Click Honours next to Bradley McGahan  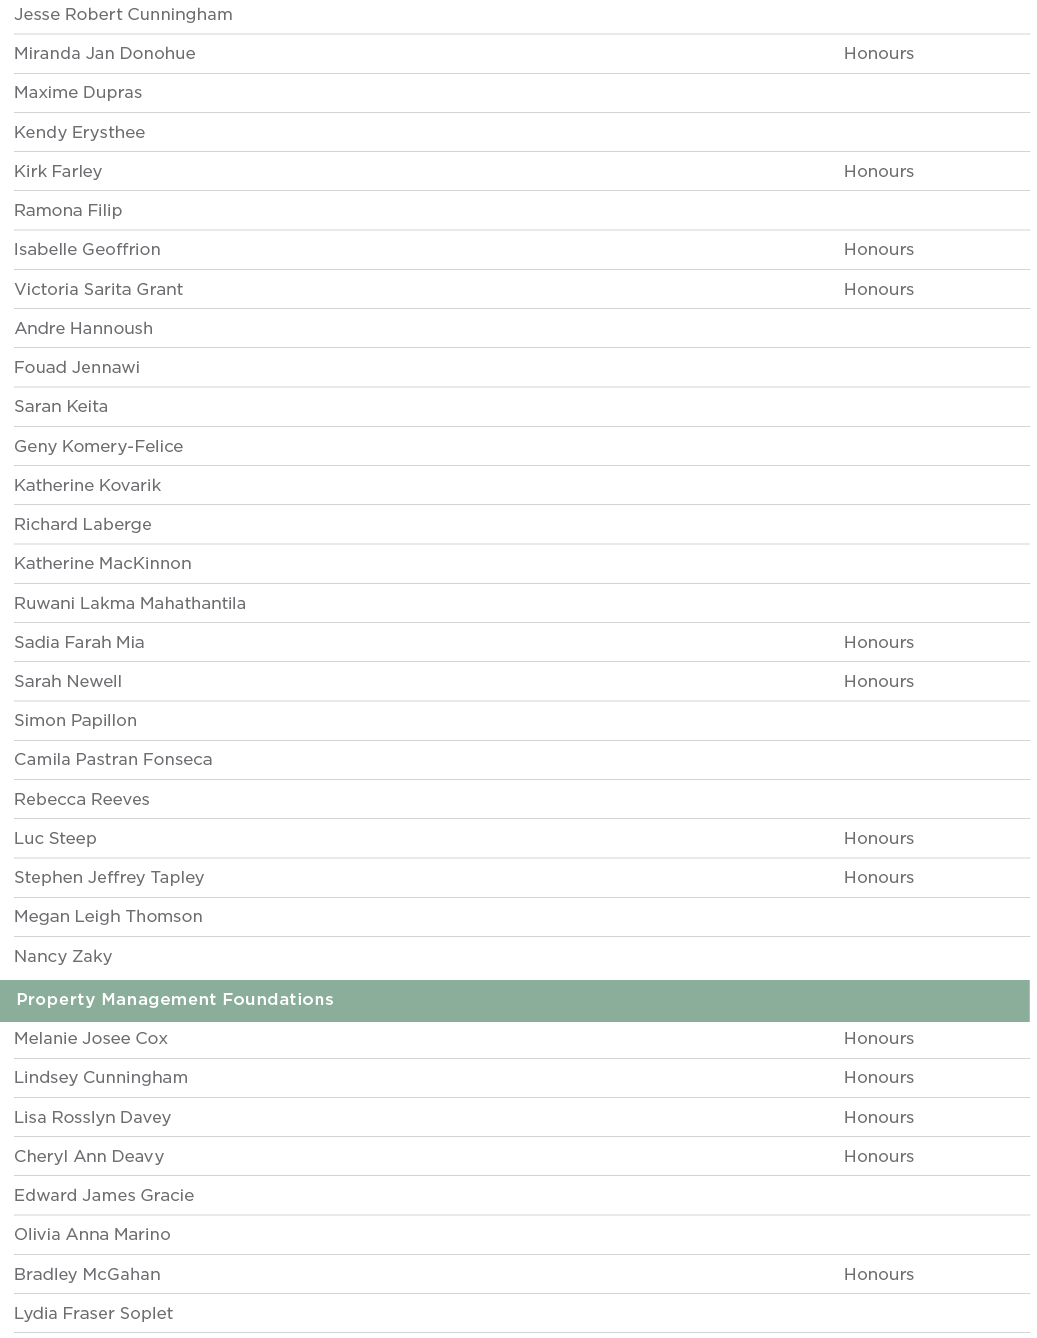tap(878, 1274)
